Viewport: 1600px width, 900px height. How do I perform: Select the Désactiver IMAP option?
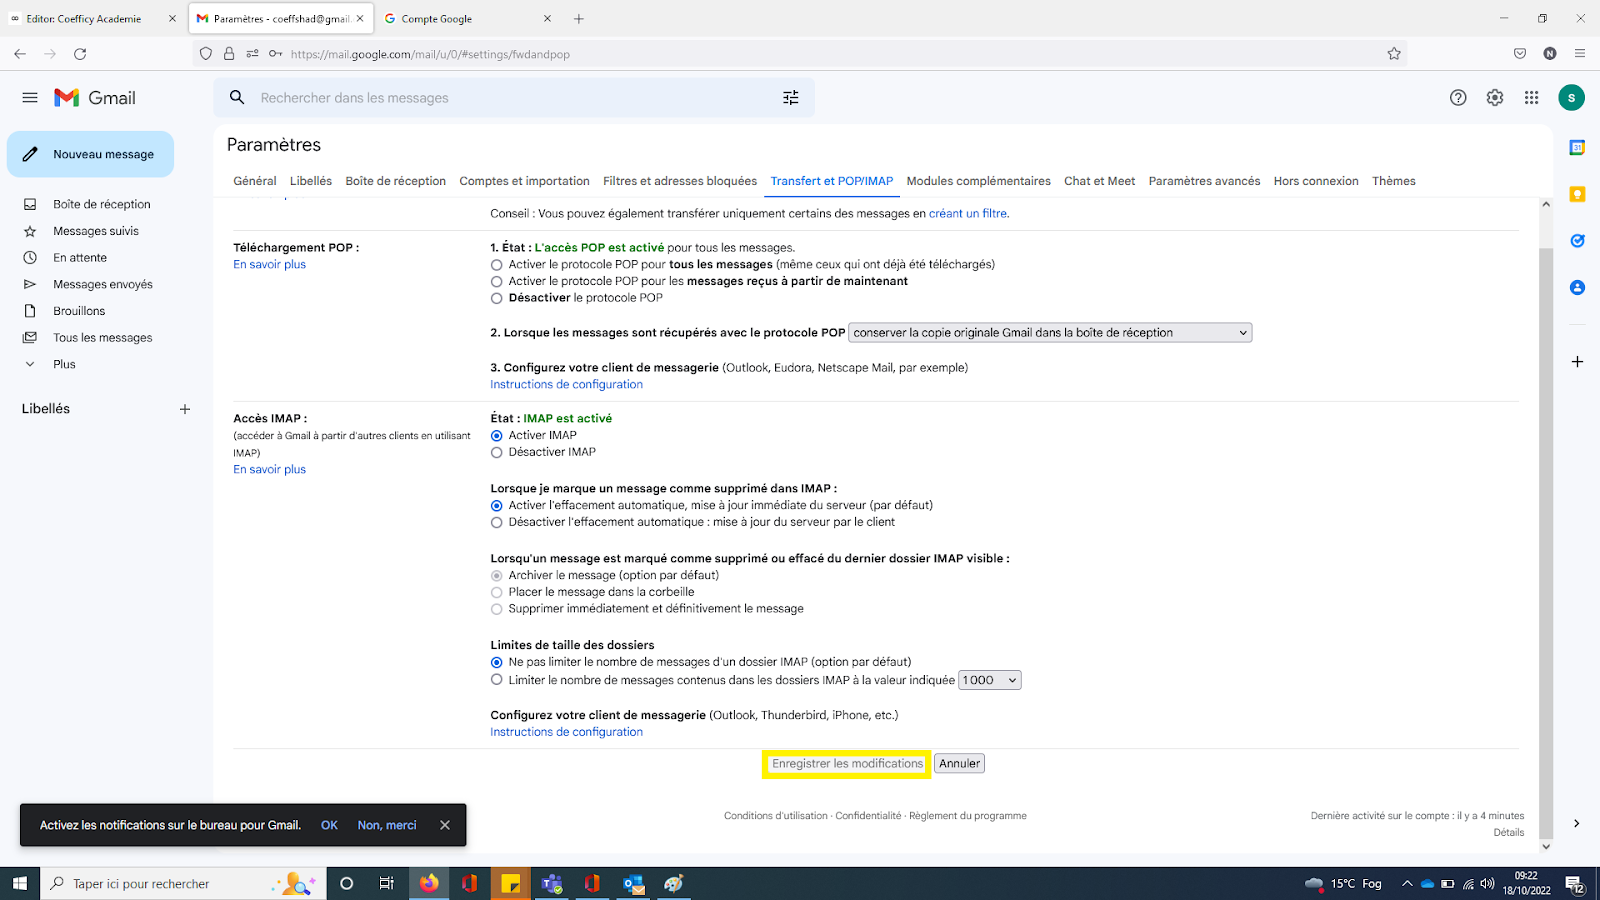[x=497, y=453]
